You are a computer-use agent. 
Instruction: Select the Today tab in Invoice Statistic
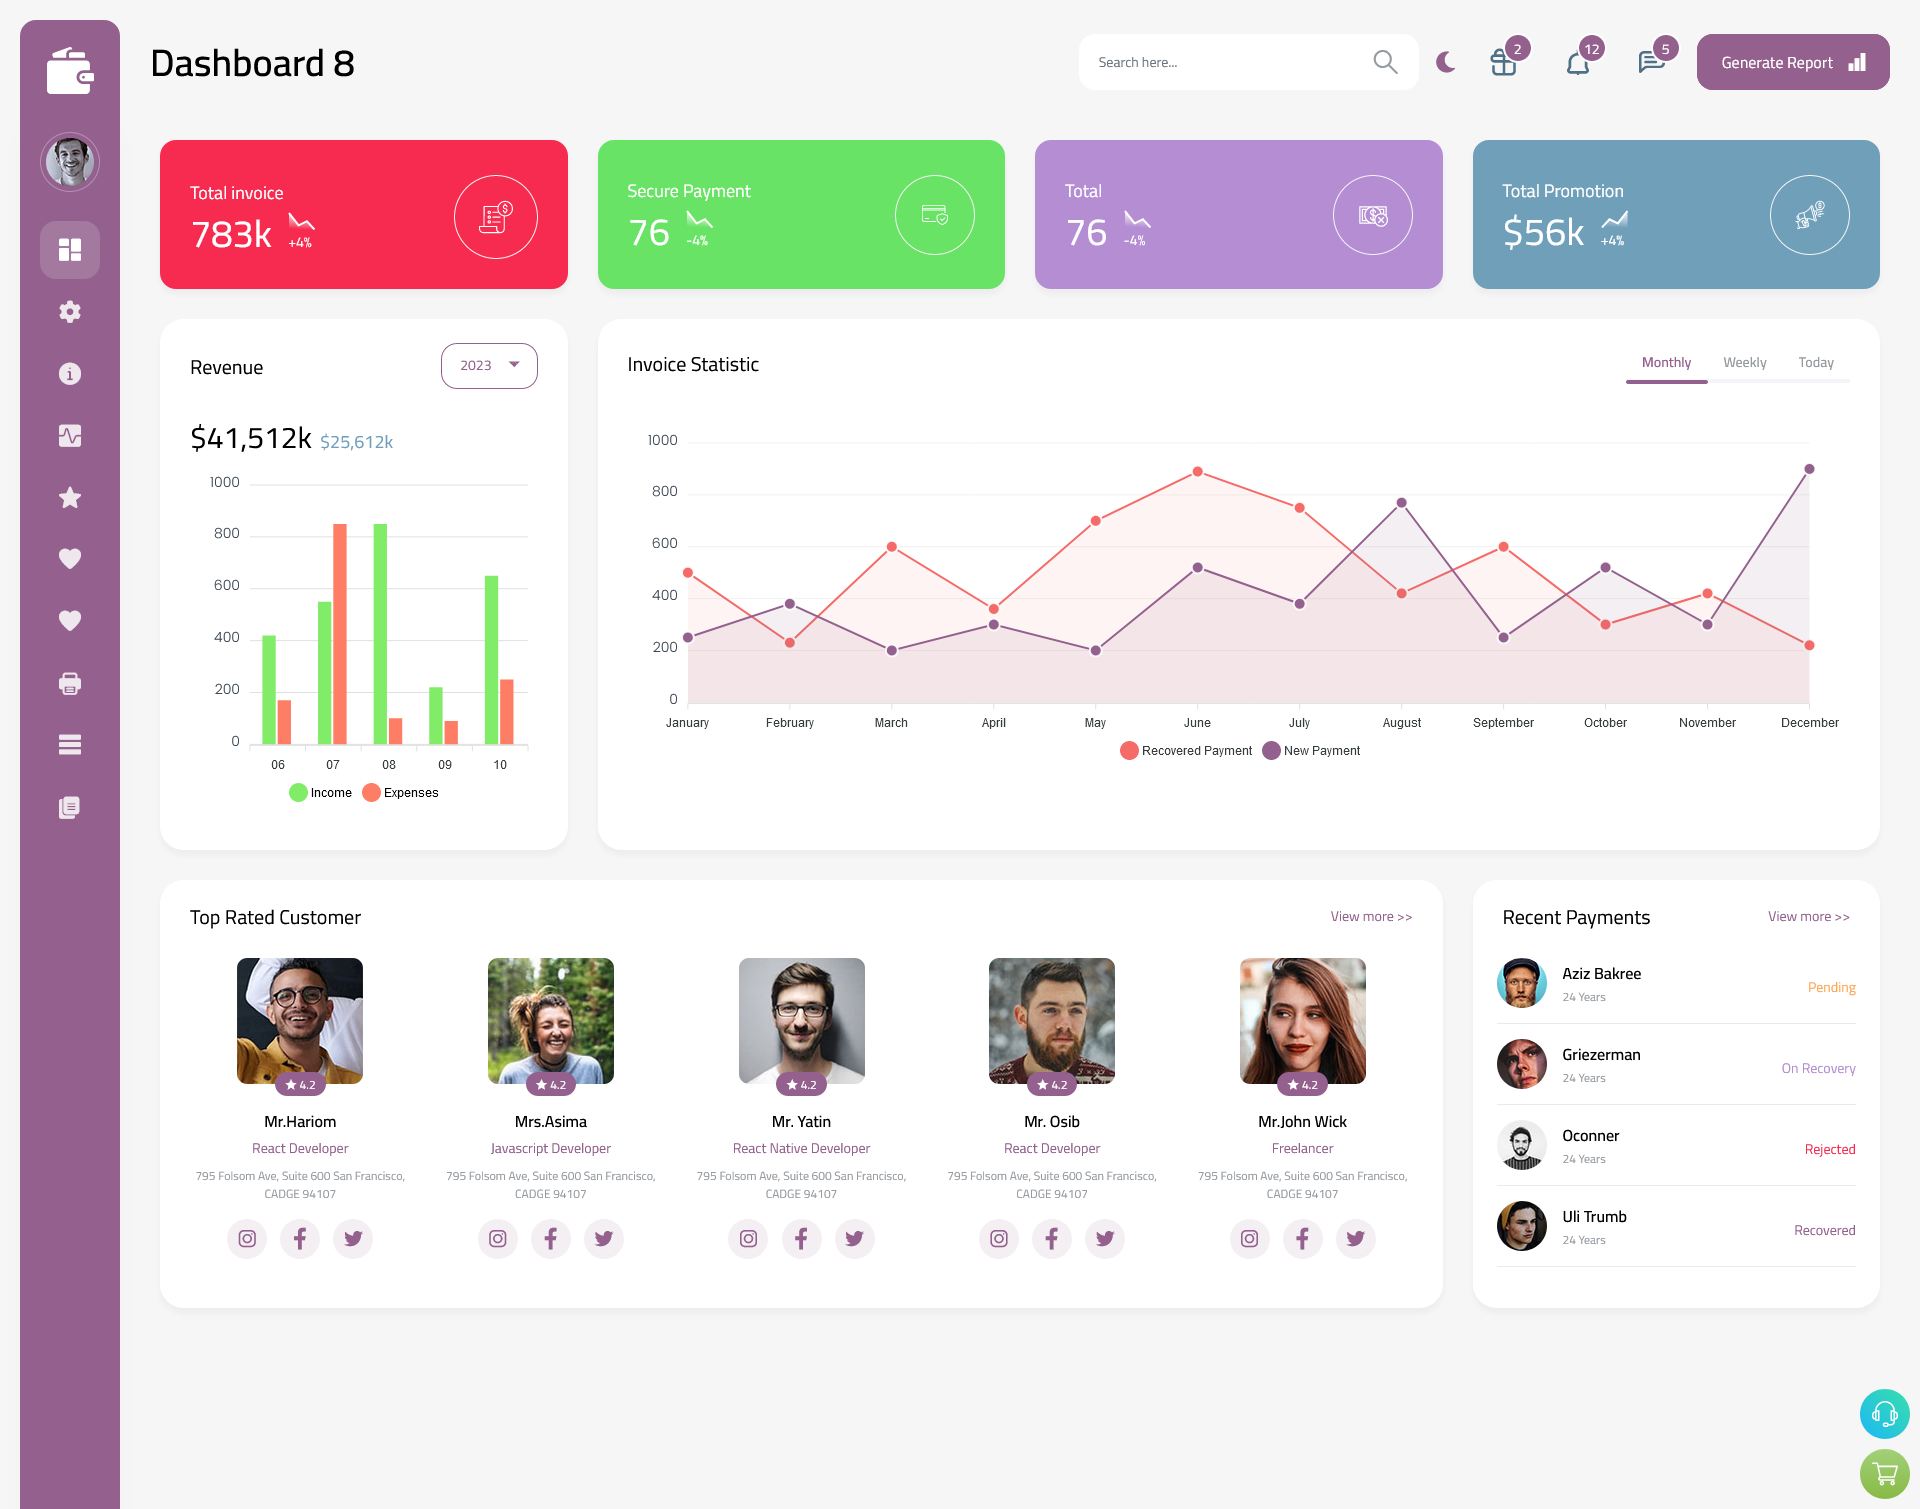pos(1816,362)
